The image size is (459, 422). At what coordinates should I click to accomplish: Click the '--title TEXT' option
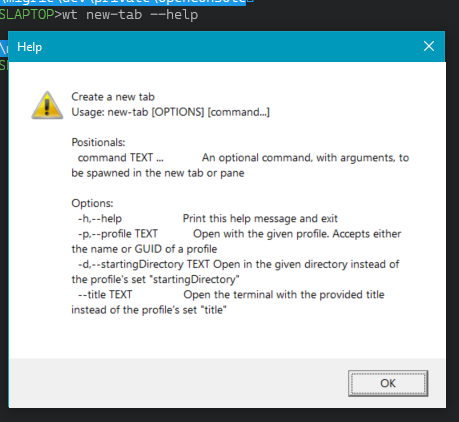click(105, 295)
